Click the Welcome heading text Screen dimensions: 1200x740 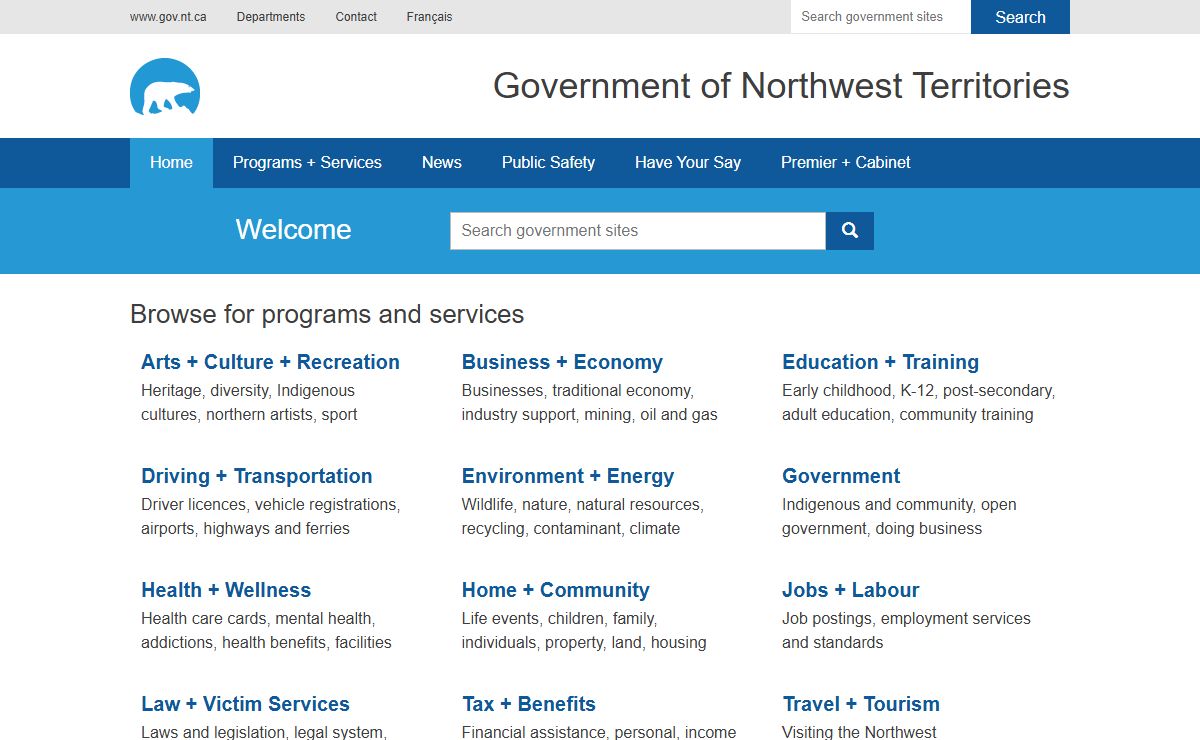[293, 230]
